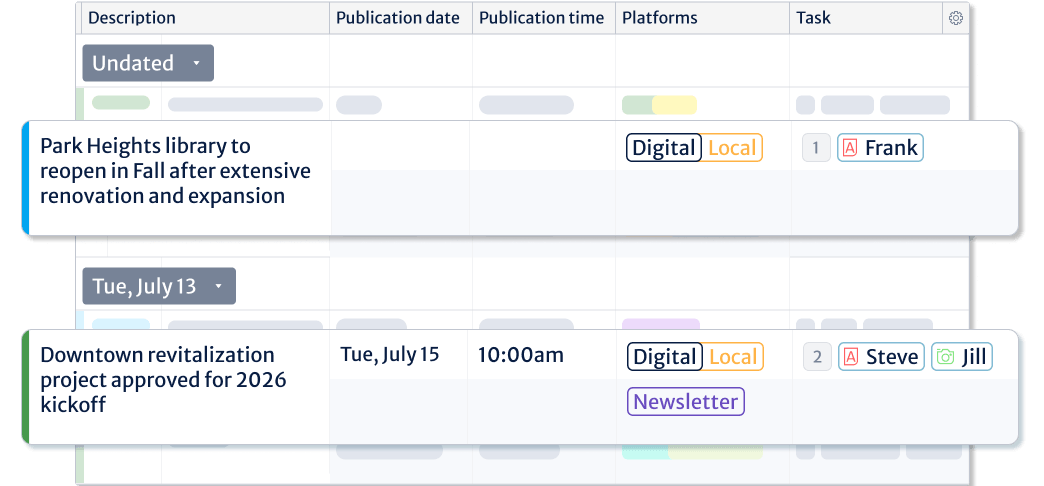
Task: Click blue status bar on Park Heights row
Action: click(25, 178)
